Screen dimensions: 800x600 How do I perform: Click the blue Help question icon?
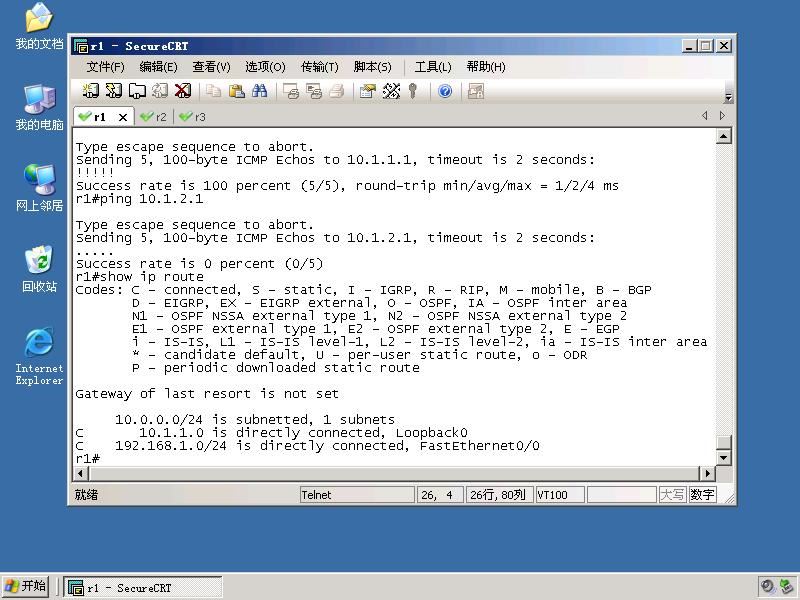445,91
